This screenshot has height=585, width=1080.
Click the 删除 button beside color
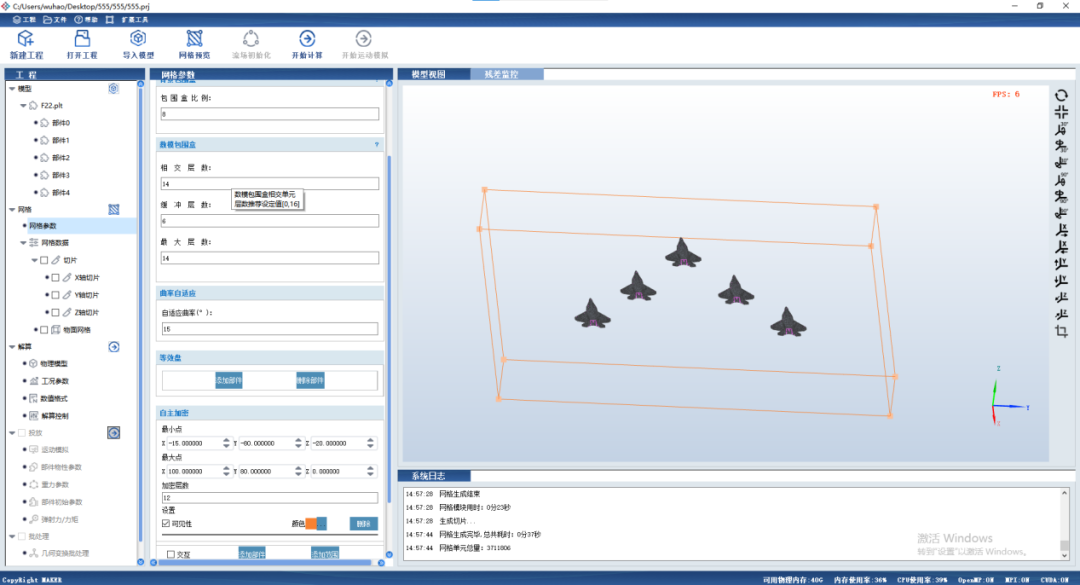pyautogui.click(x=363, y=524)
